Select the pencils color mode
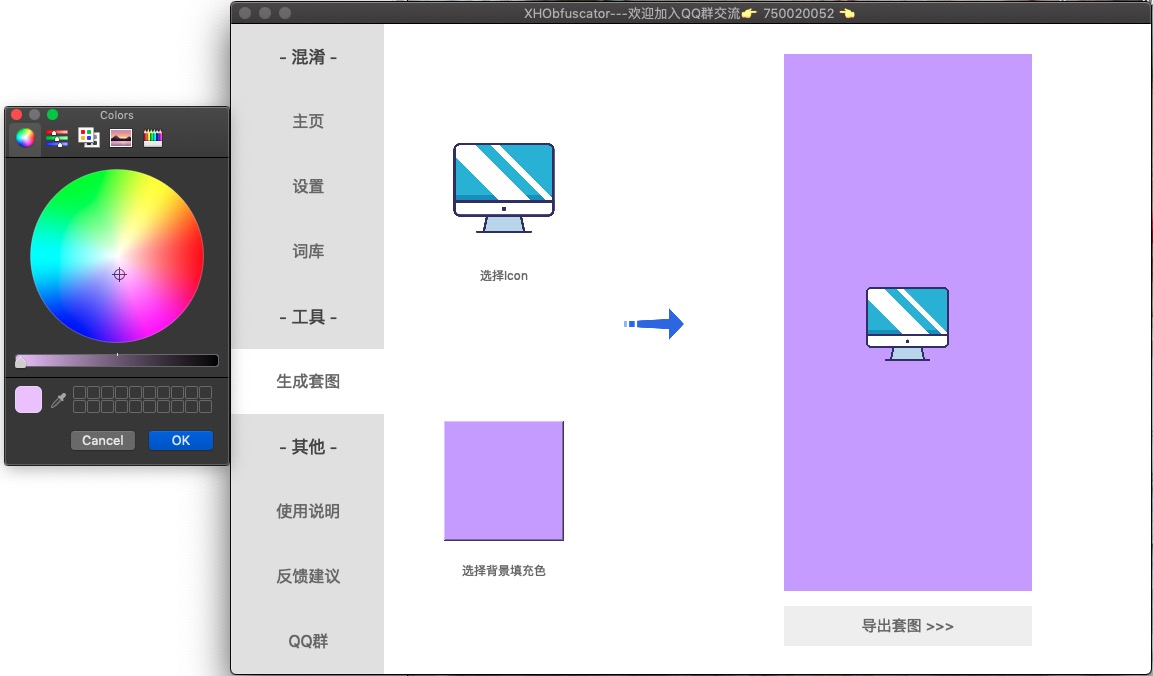The width and height of the screenshot is (1153, 676). (x=152, y=137)
